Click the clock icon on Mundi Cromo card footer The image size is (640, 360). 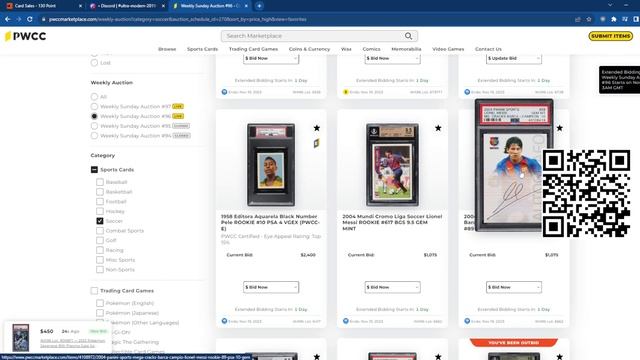[346, 321]
